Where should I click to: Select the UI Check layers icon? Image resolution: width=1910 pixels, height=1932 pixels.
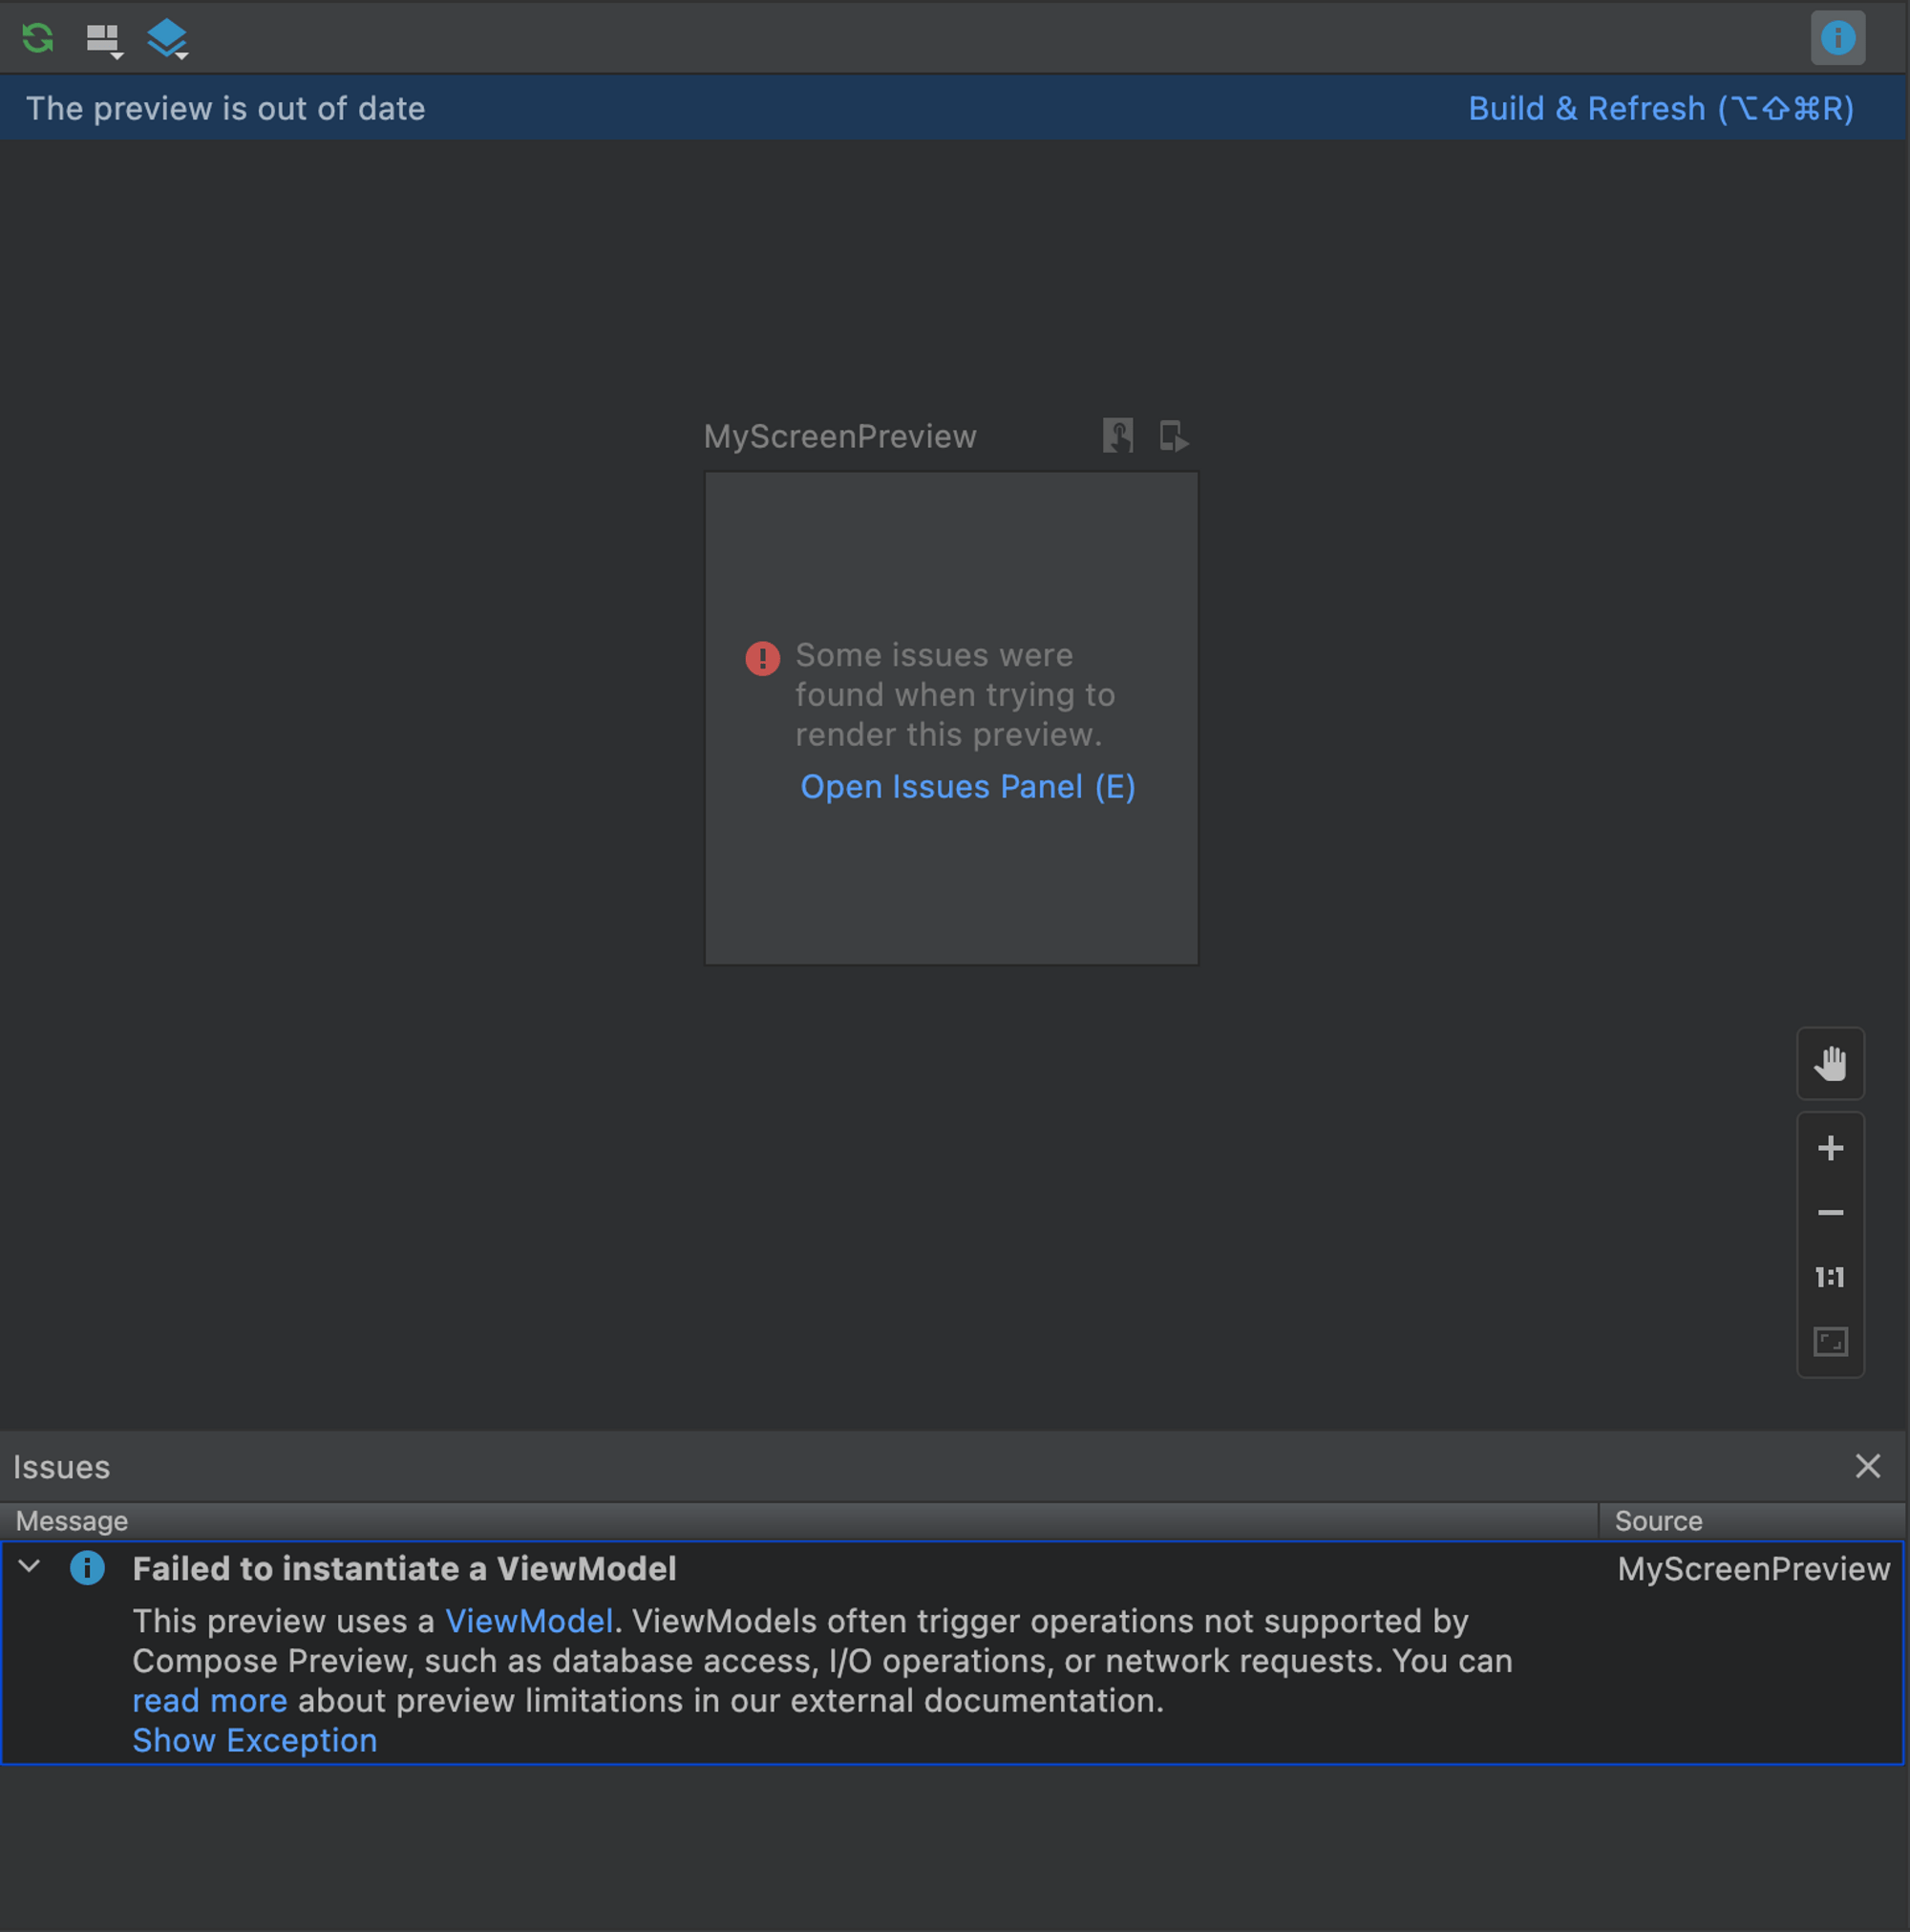click(x=165, y=36)
